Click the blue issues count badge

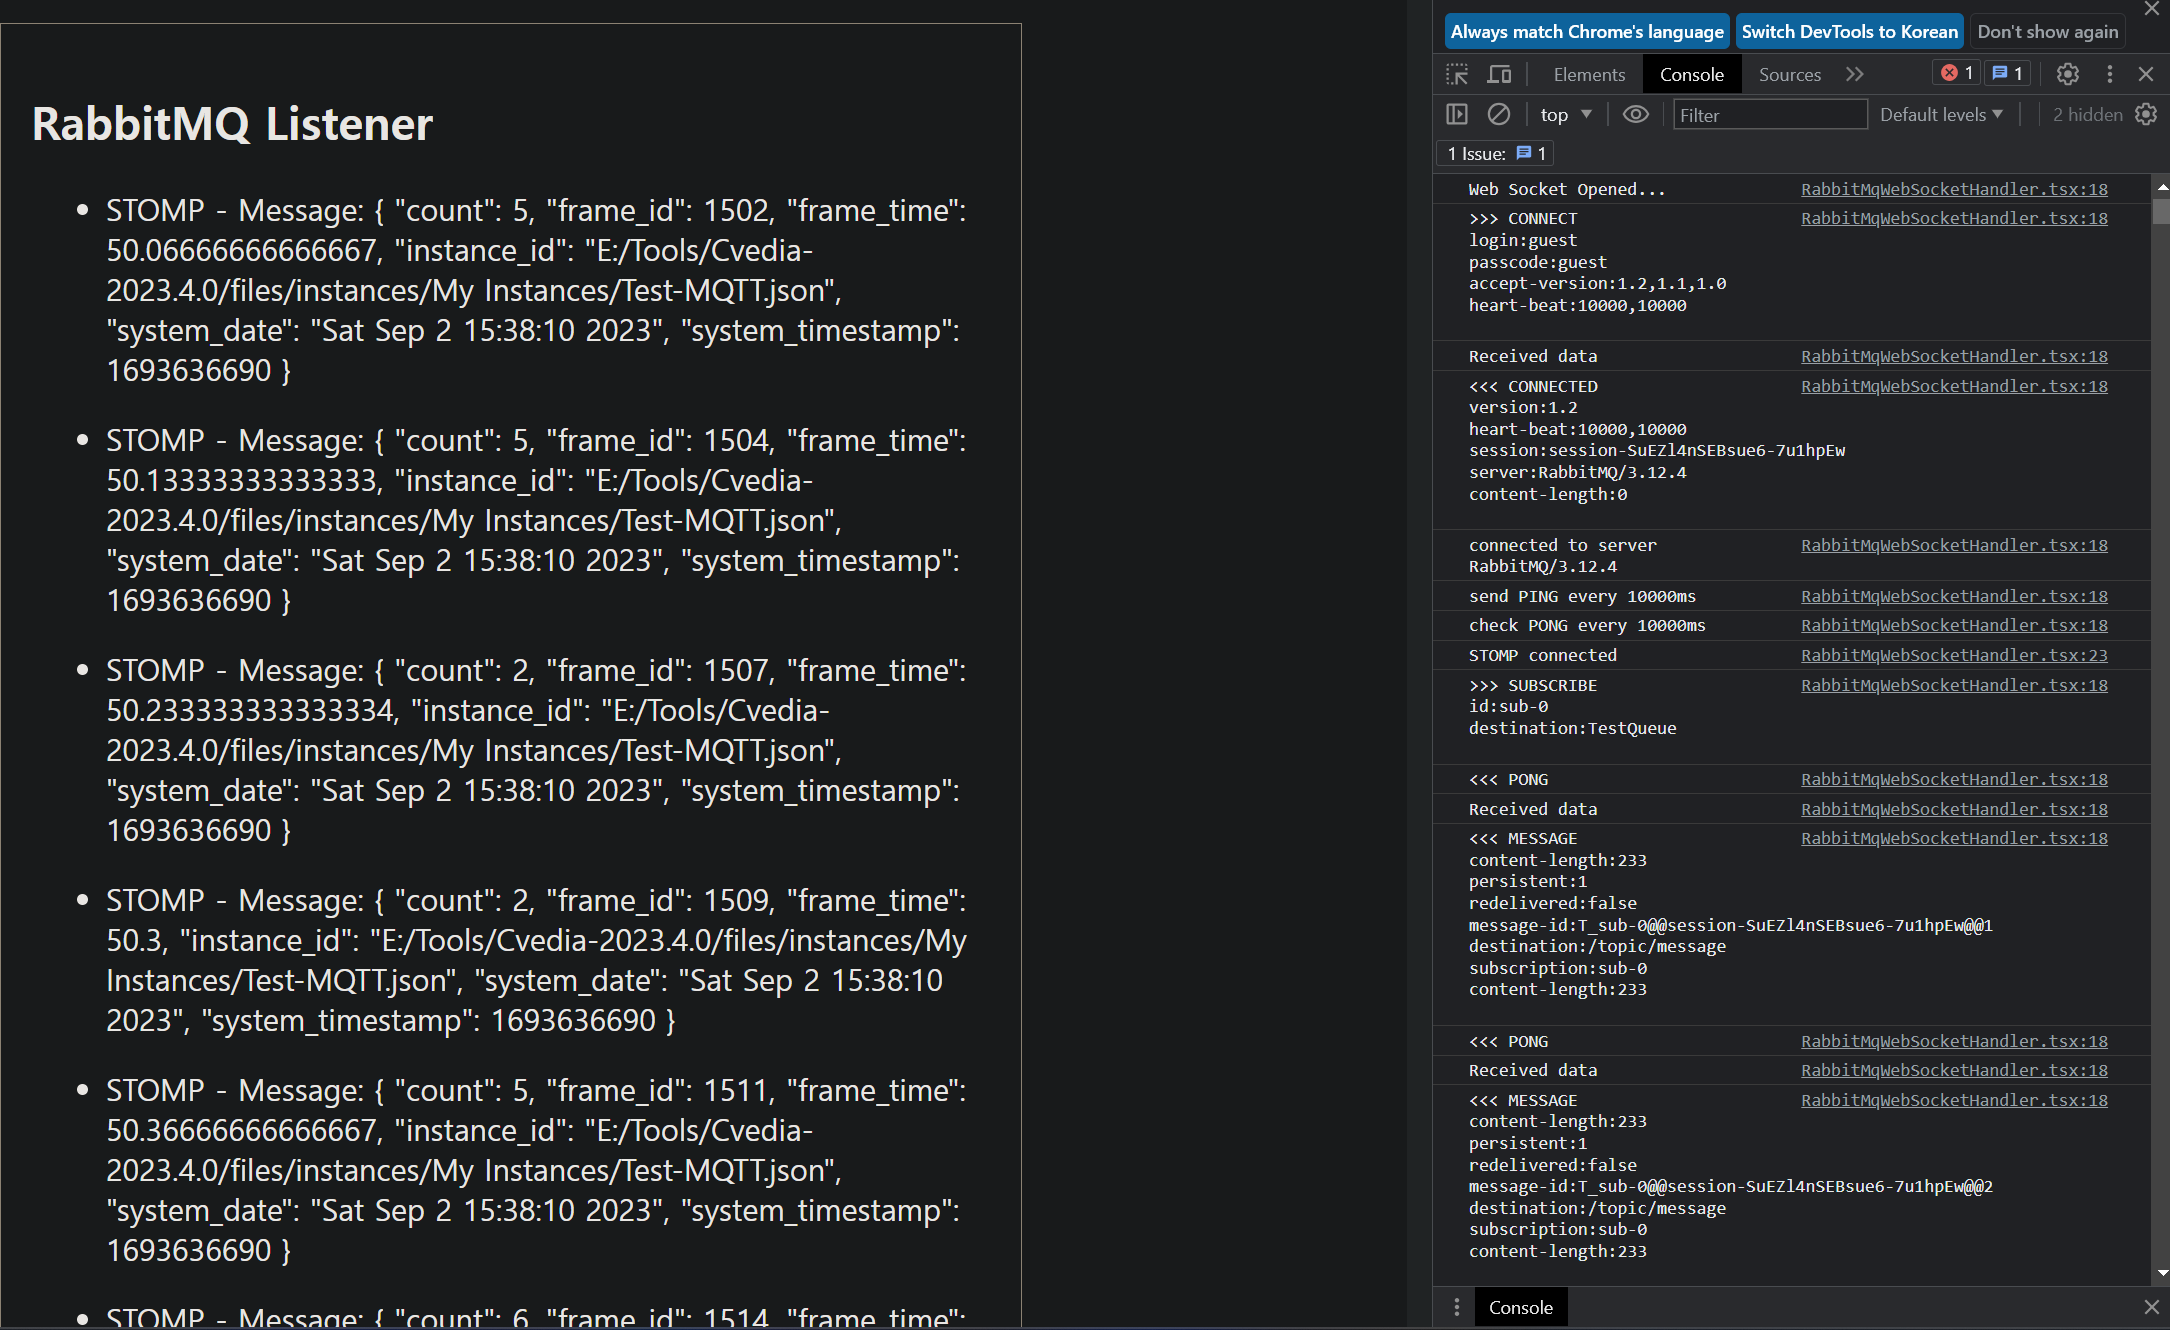(2008, 73)
